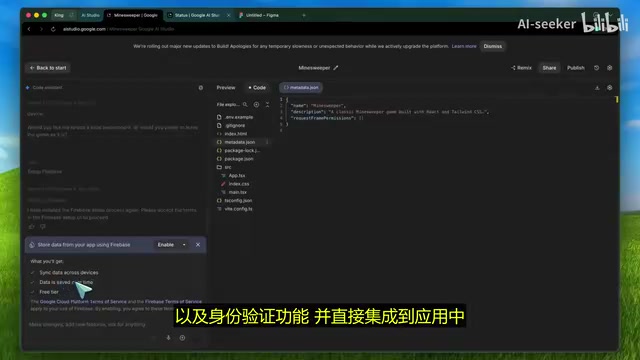Search files in the file explorer
This screenshot has height=360, width=640.
[x=245, y=104]
